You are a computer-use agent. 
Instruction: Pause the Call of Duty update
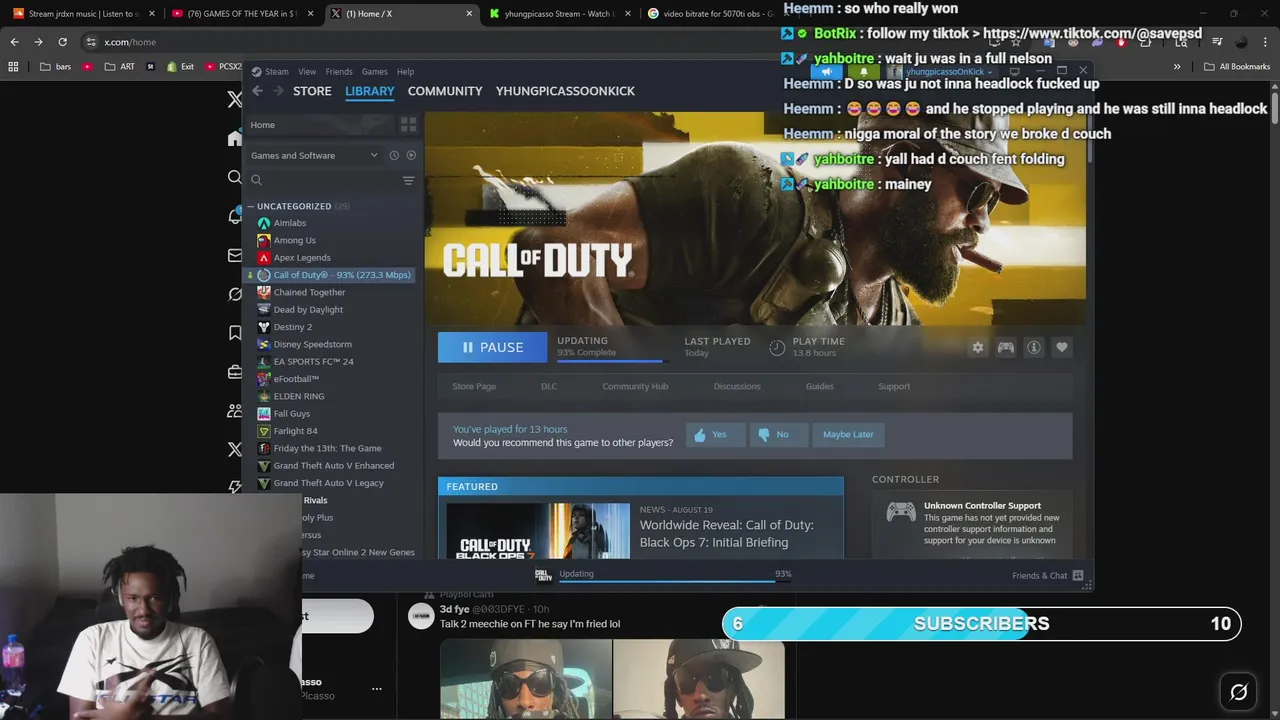click(493, 347)
